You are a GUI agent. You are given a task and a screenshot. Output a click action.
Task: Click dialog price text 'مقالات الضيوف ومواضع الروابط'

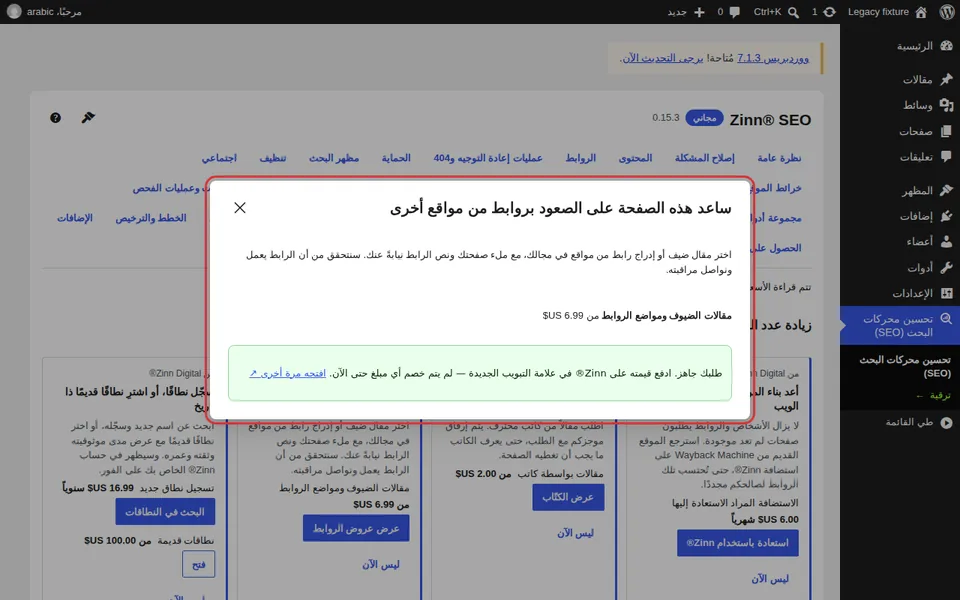click(x=666, y=316)
